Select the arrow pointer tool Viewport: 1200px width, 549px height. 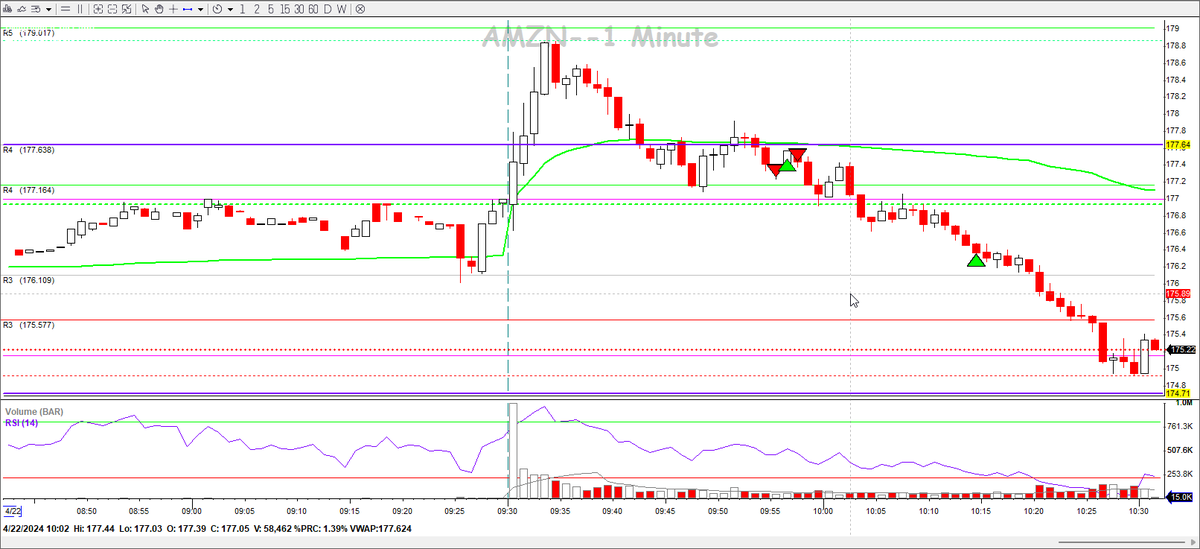click(145, 9)
